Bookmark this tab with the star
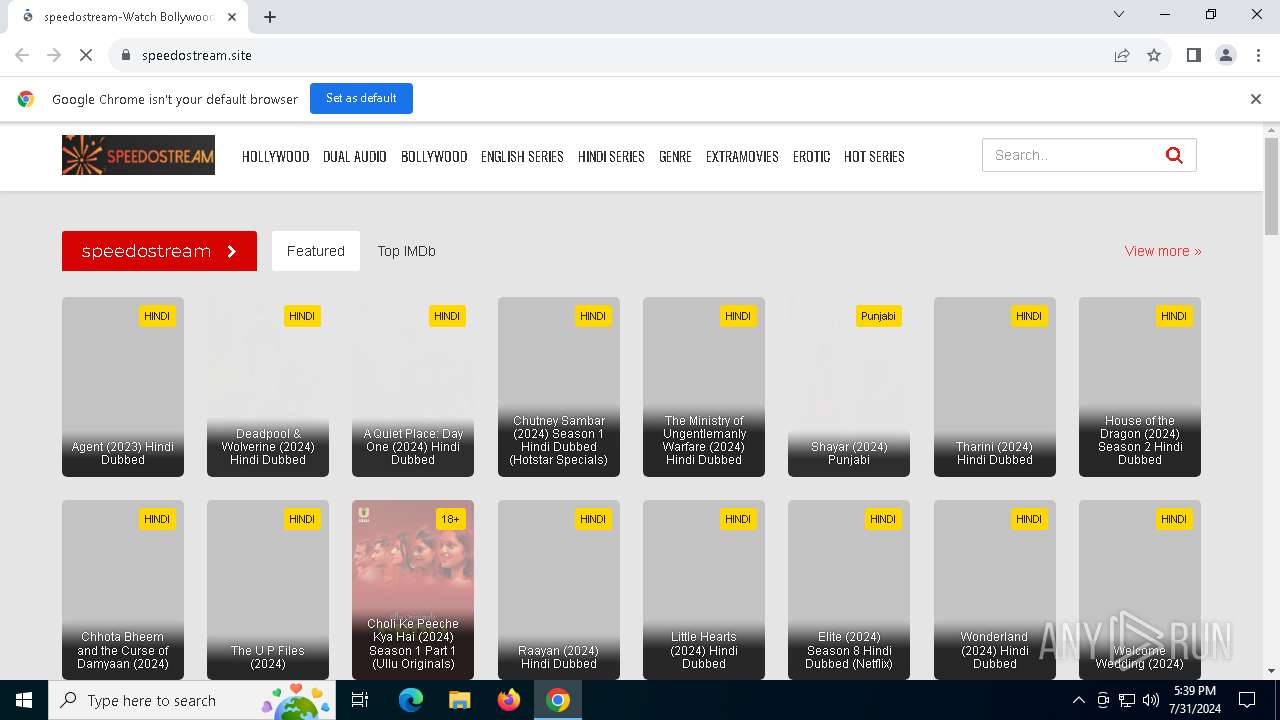This screenshot has height=720, width=1280. 1154,55
